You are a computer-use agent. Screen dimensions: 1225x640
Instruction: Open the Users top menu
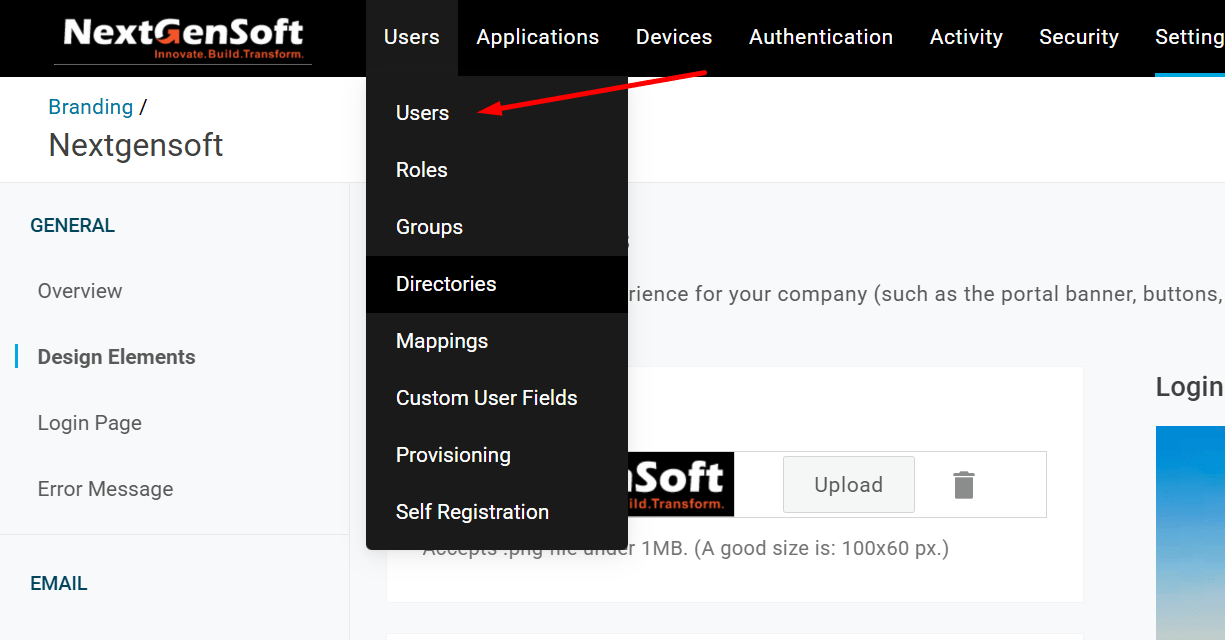pos(411,37)
